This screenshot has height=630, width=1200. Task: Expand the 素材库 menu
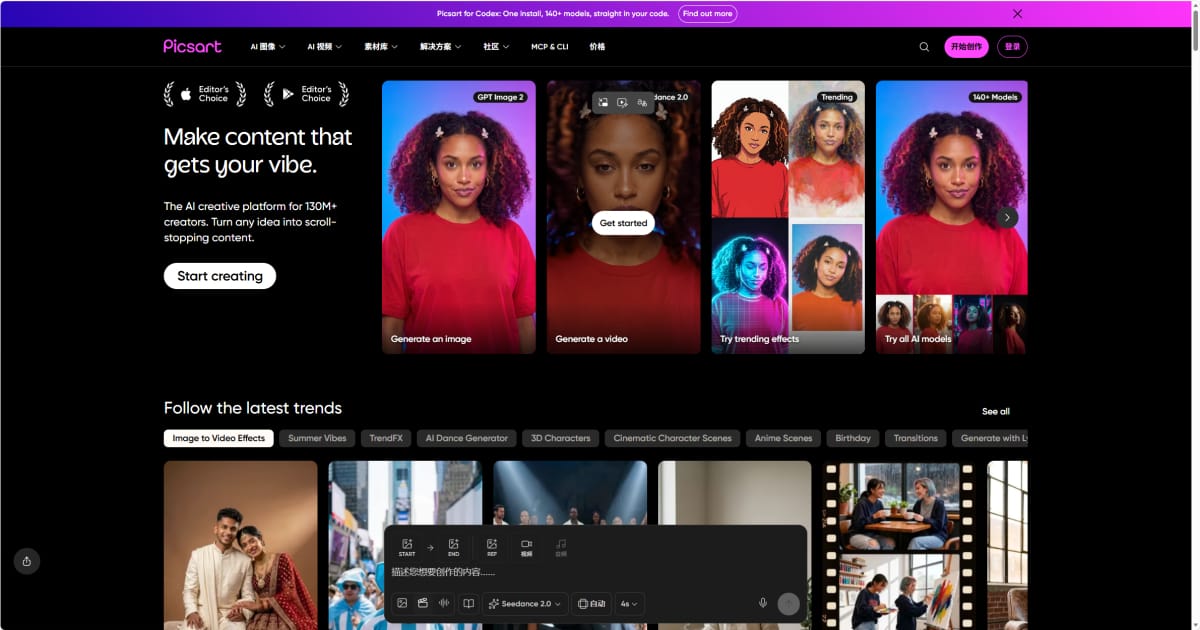click(381, 47)
